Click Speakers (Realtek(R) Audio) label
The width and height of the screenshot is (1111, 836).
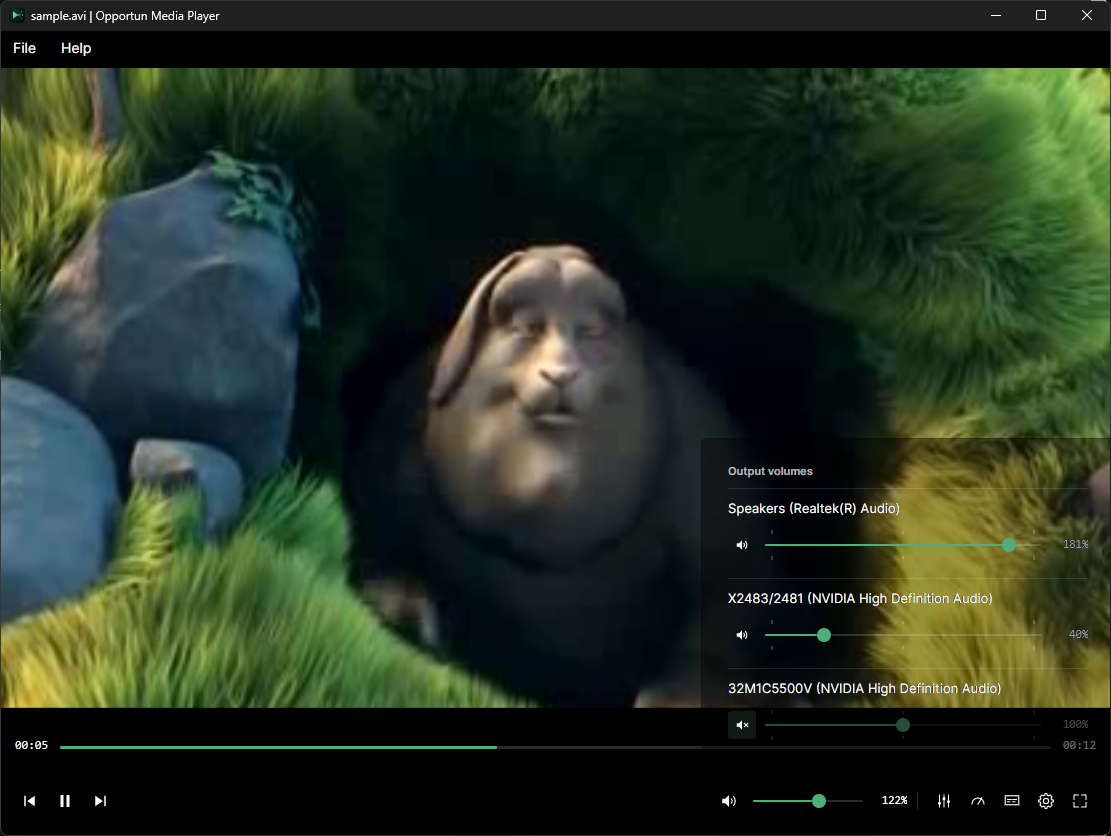tap(813, 509)
